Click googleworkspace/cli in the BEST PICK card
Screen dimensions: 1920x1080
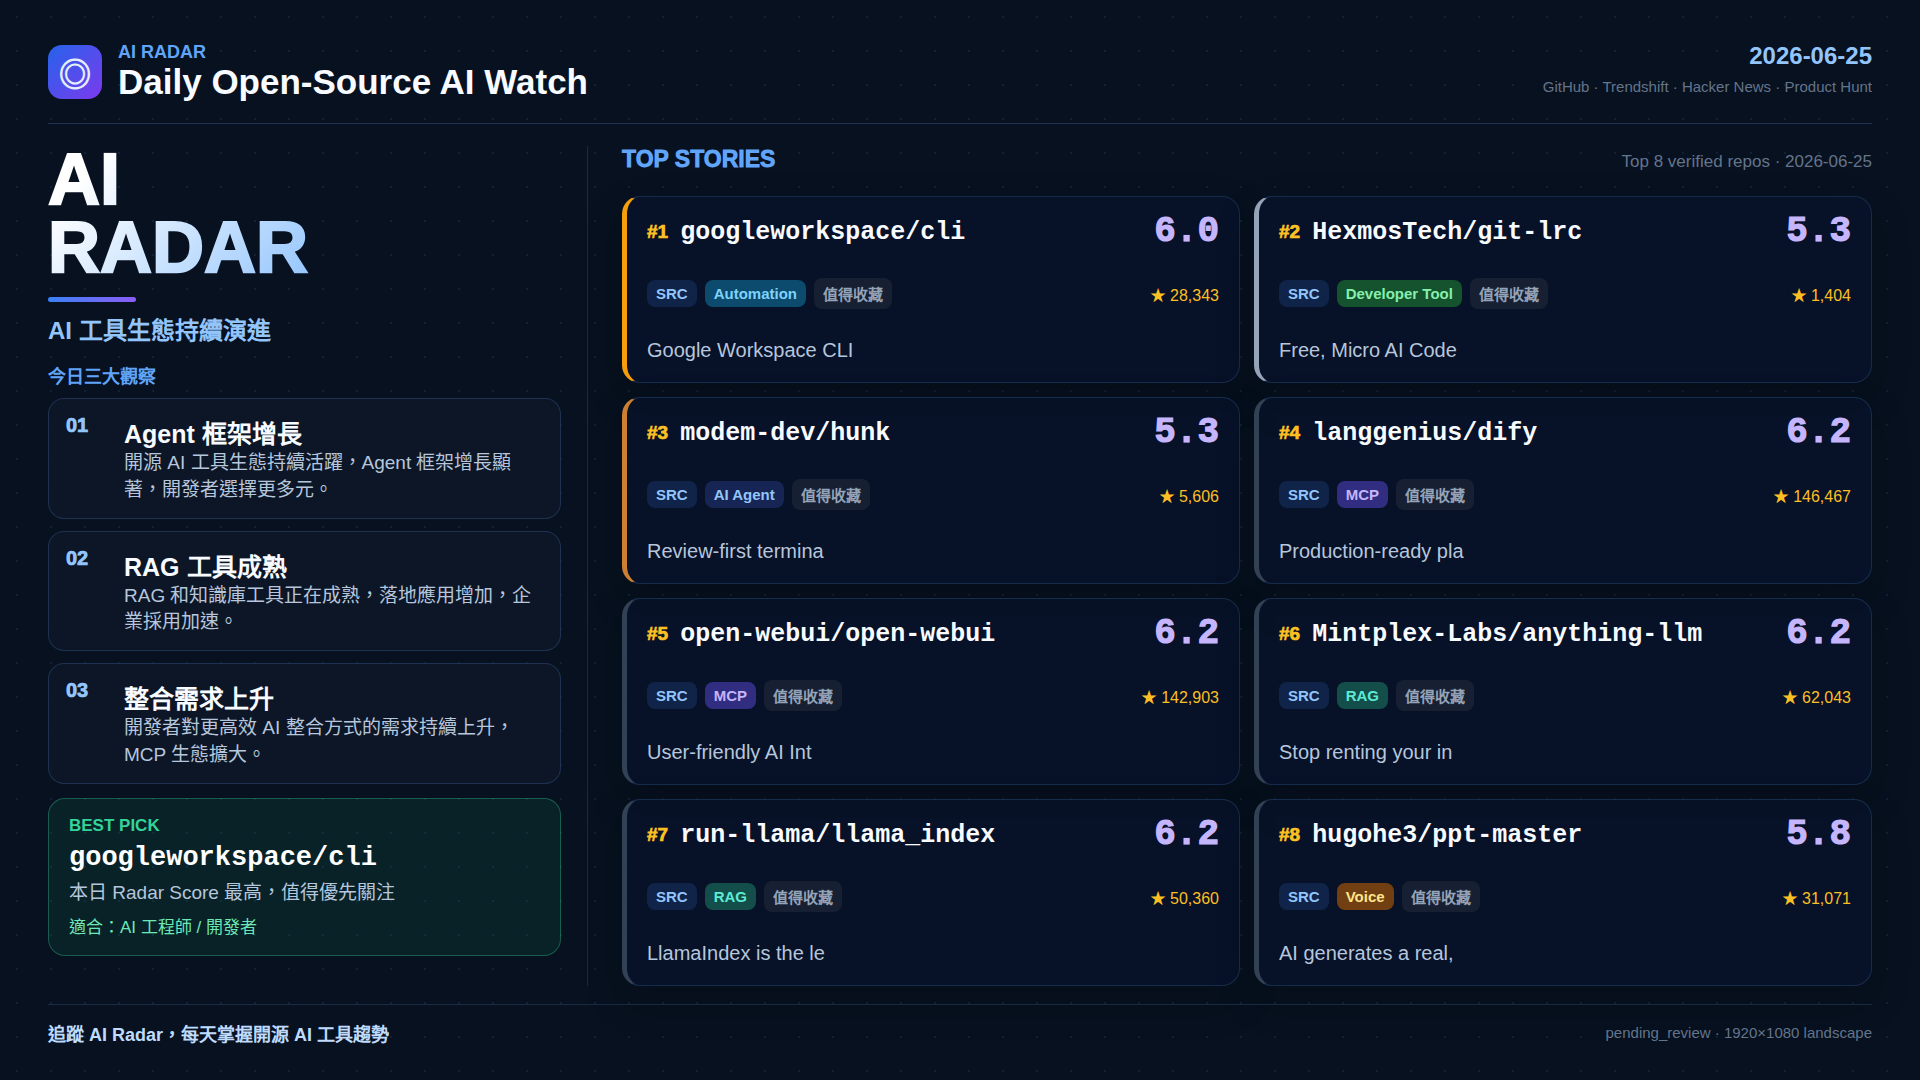pyautogui.click(x=223, y=856)
